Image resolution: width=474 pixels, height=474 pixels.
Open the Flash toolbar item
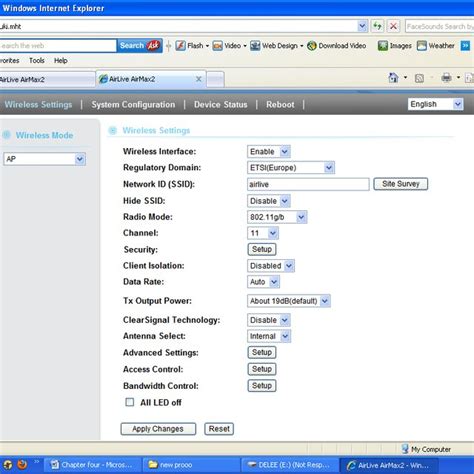coord(192,46)
